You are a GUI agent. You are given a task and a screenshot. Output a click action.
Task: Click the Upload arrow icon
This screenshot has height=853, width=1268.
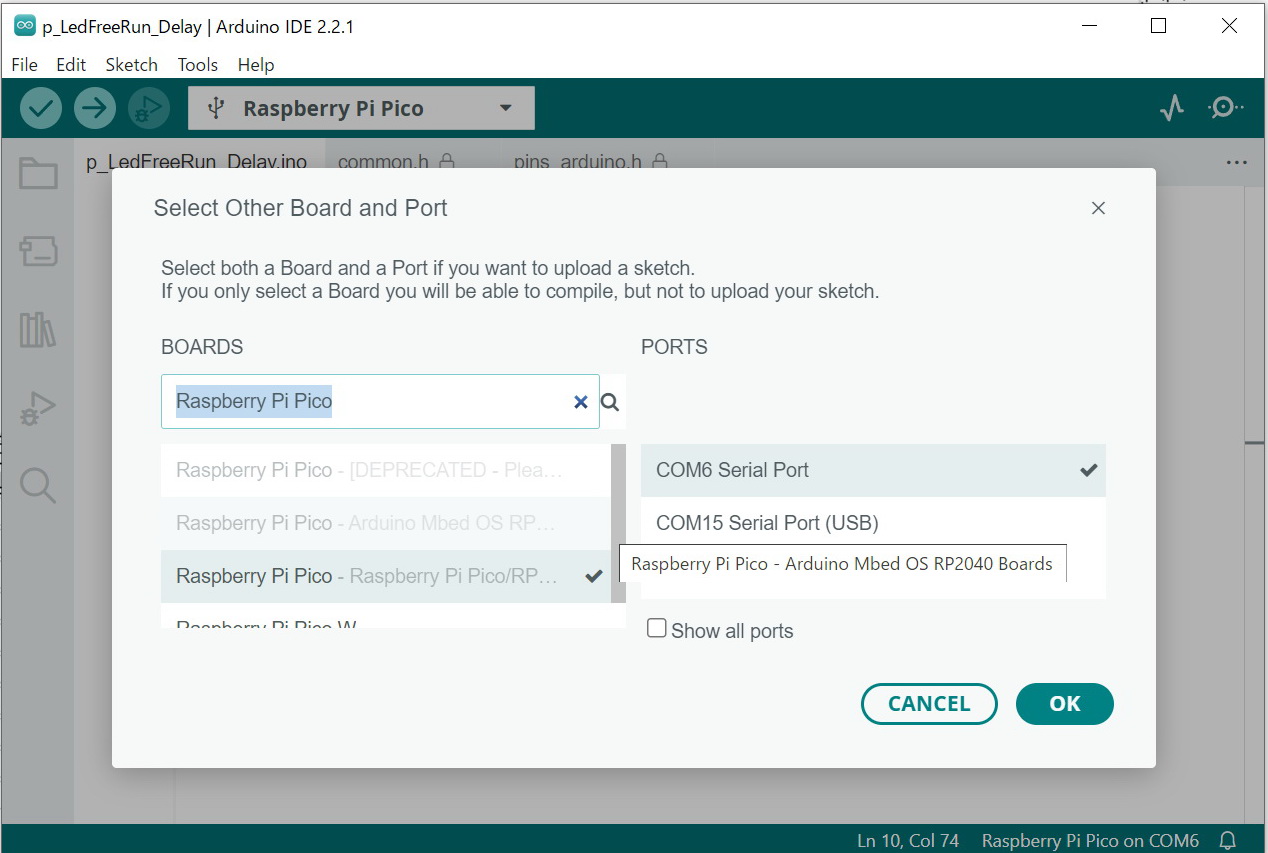coord(95,108)
